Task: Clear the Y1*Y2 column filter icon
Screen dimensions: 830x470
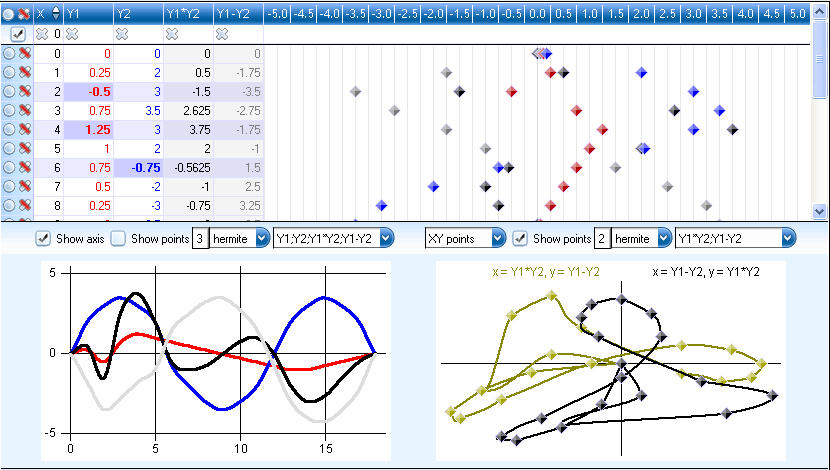Action: (x=172, y=34)
